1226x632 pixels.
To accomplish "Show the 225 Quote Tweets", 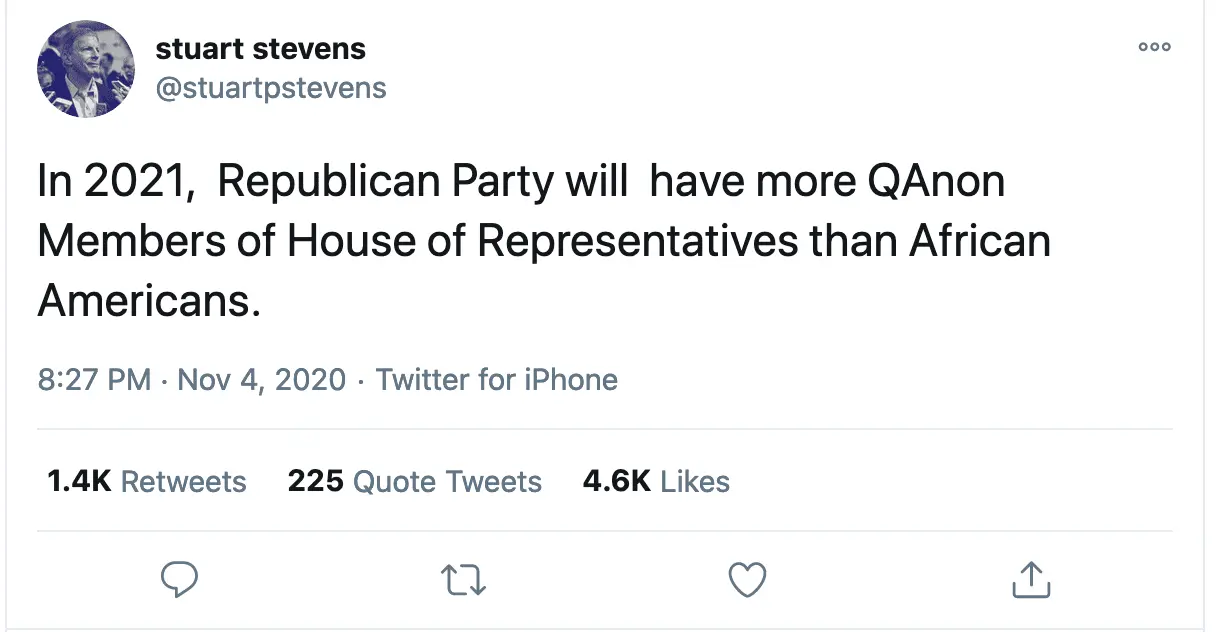I will [x=414, y=481].
